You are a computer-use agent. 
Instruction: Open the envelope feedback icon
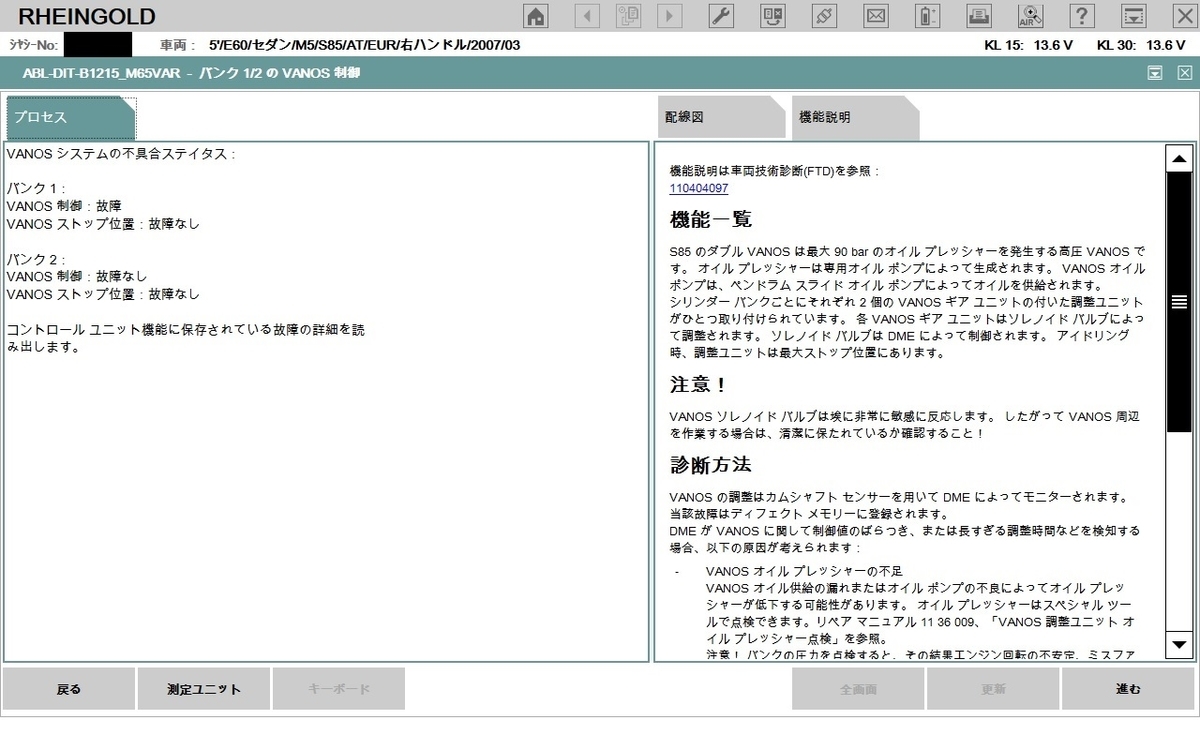pos(876,15)
